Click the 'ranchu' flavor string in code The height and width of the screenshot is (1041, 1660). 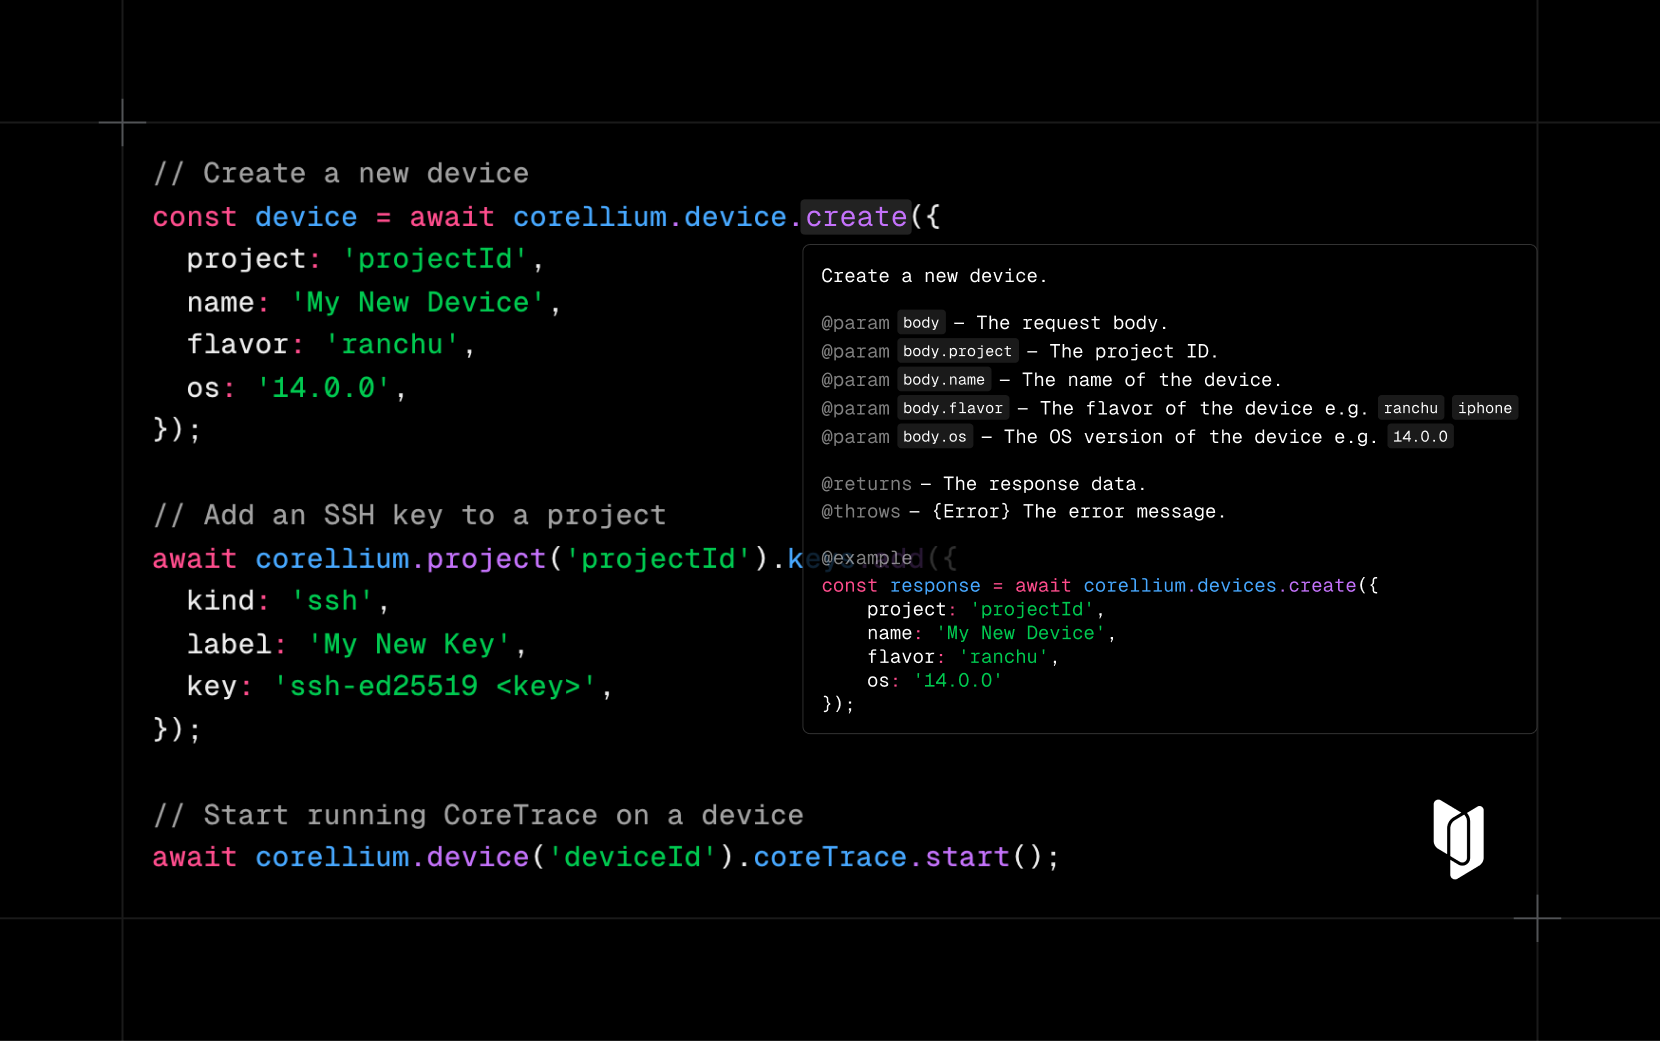pyautogui.click(x=392, y=344)
